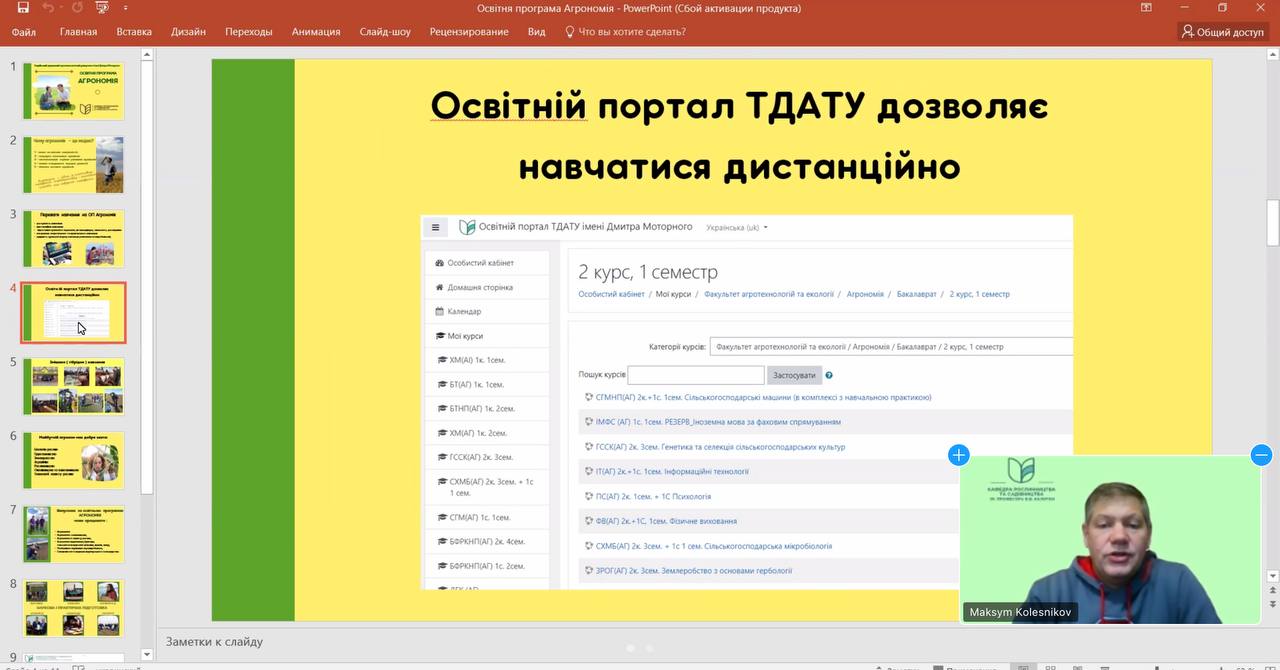Select slide 1 thumbnail
This screenshot has width=1280, height=670.
pyautogui.click(x=74, y=91)
